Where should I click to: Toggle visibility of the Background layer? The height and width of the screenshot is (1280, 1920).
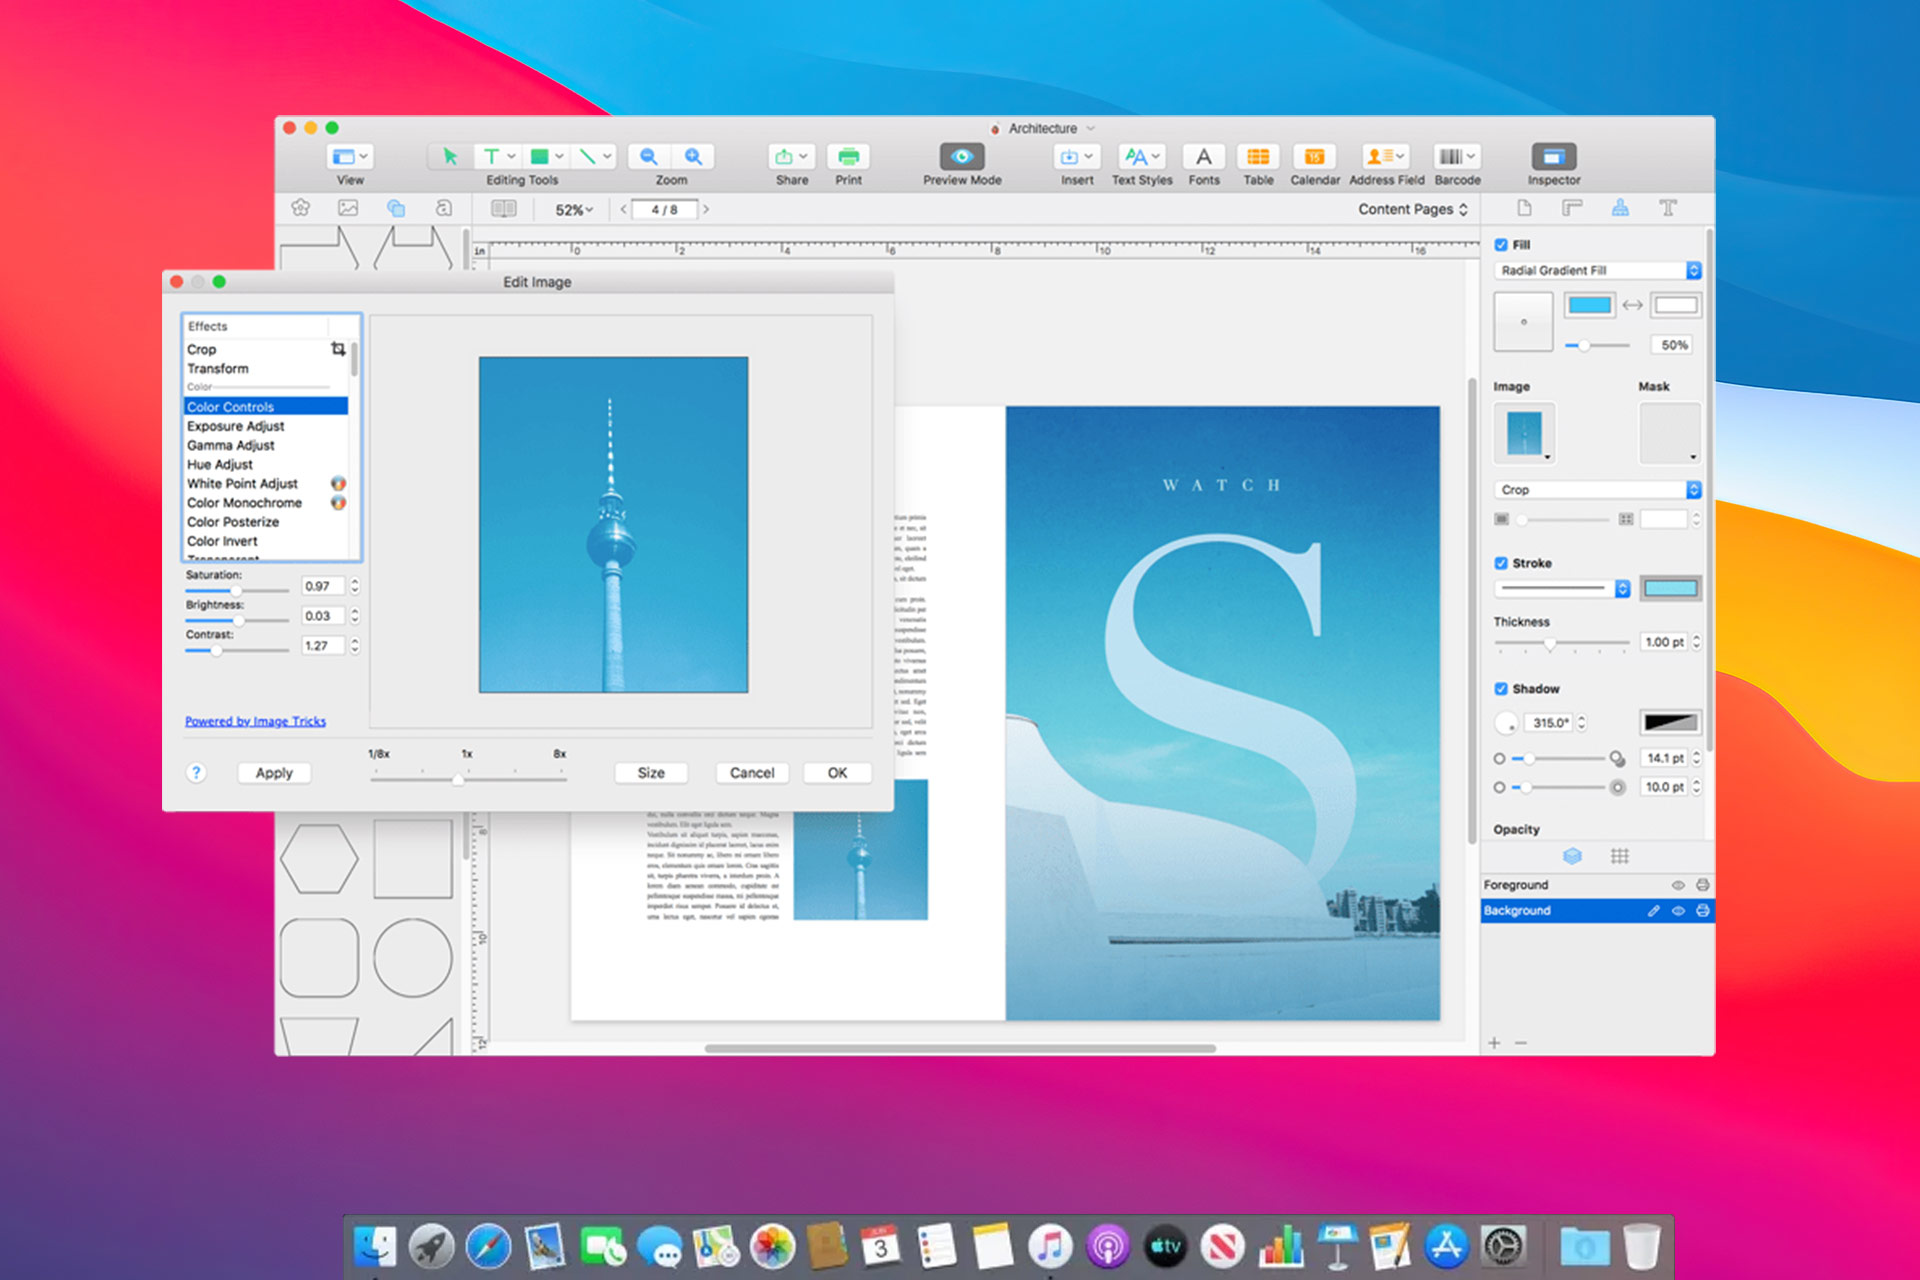pos(1678,911)
